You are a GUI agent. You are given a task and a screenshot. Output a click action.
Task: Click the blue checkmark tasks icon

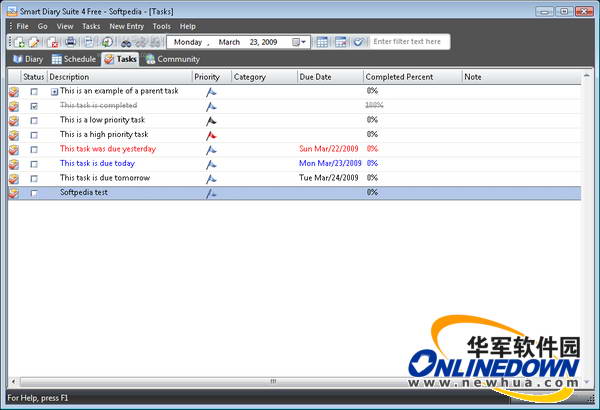coord(358,42)
